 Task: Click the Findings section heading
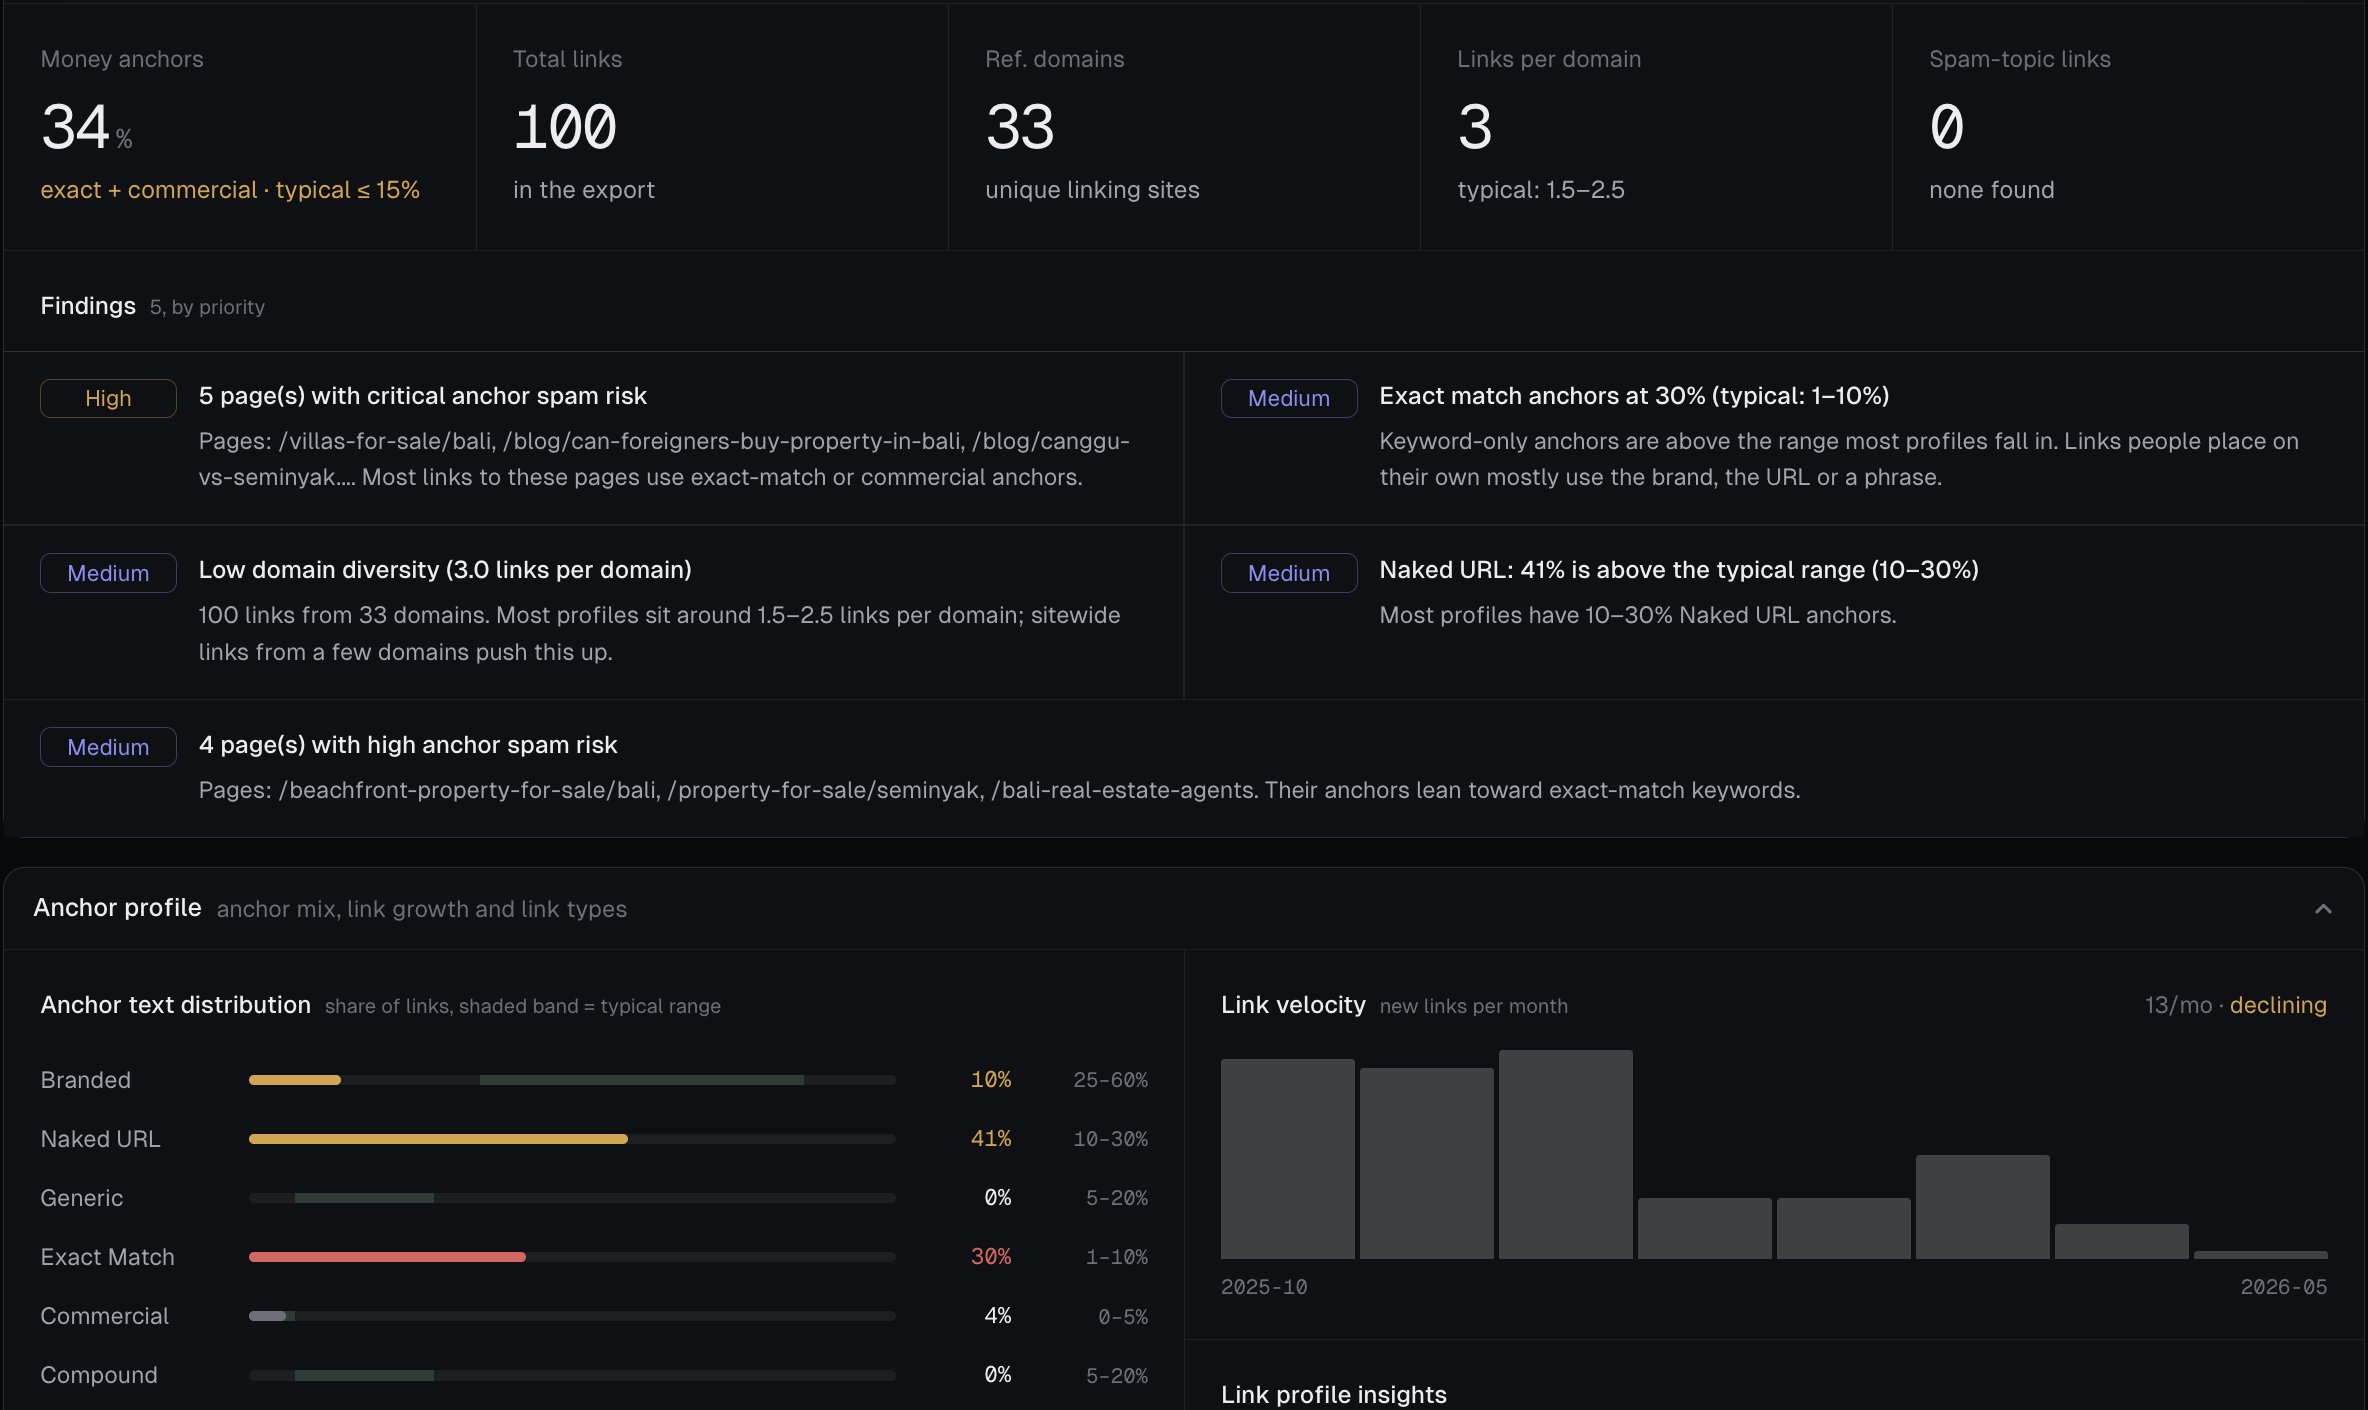pyautogui.click(x=88, y=306)
